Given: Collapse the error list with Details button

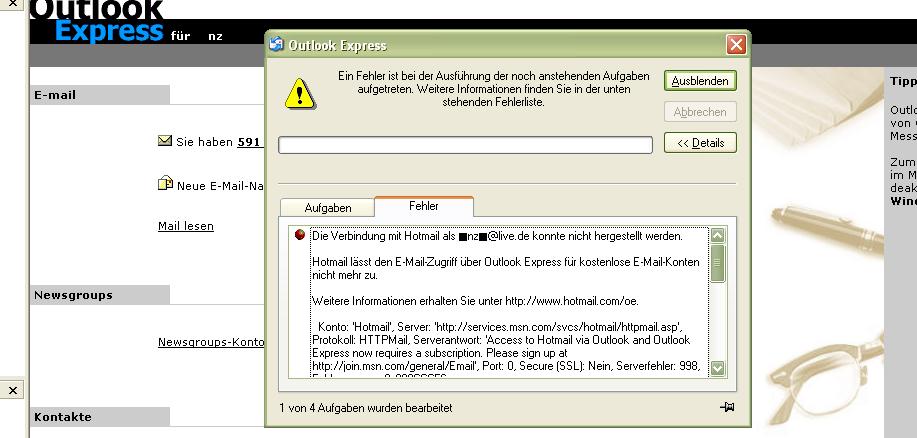Looking at the screenshot, I should pyautogui.click(x=700, y=143).
